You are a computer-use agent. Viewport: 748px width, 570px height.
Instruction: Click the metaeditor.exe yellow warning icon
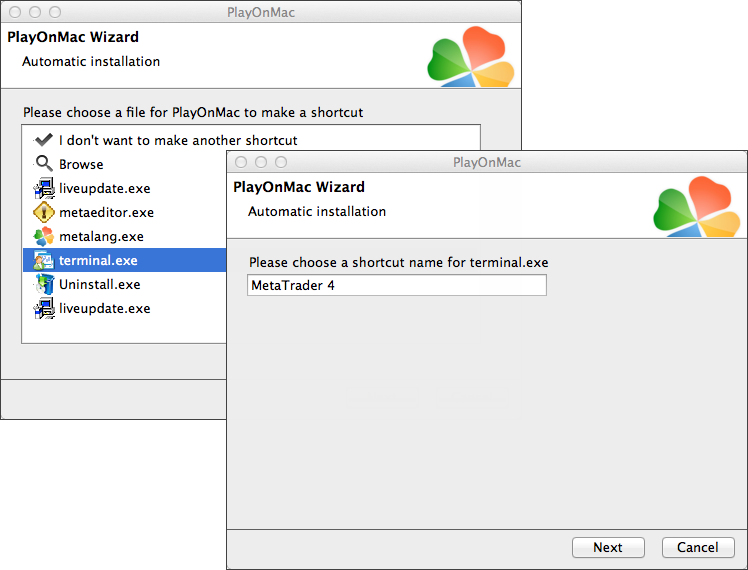pyautogui.click(x=43, y=212)
